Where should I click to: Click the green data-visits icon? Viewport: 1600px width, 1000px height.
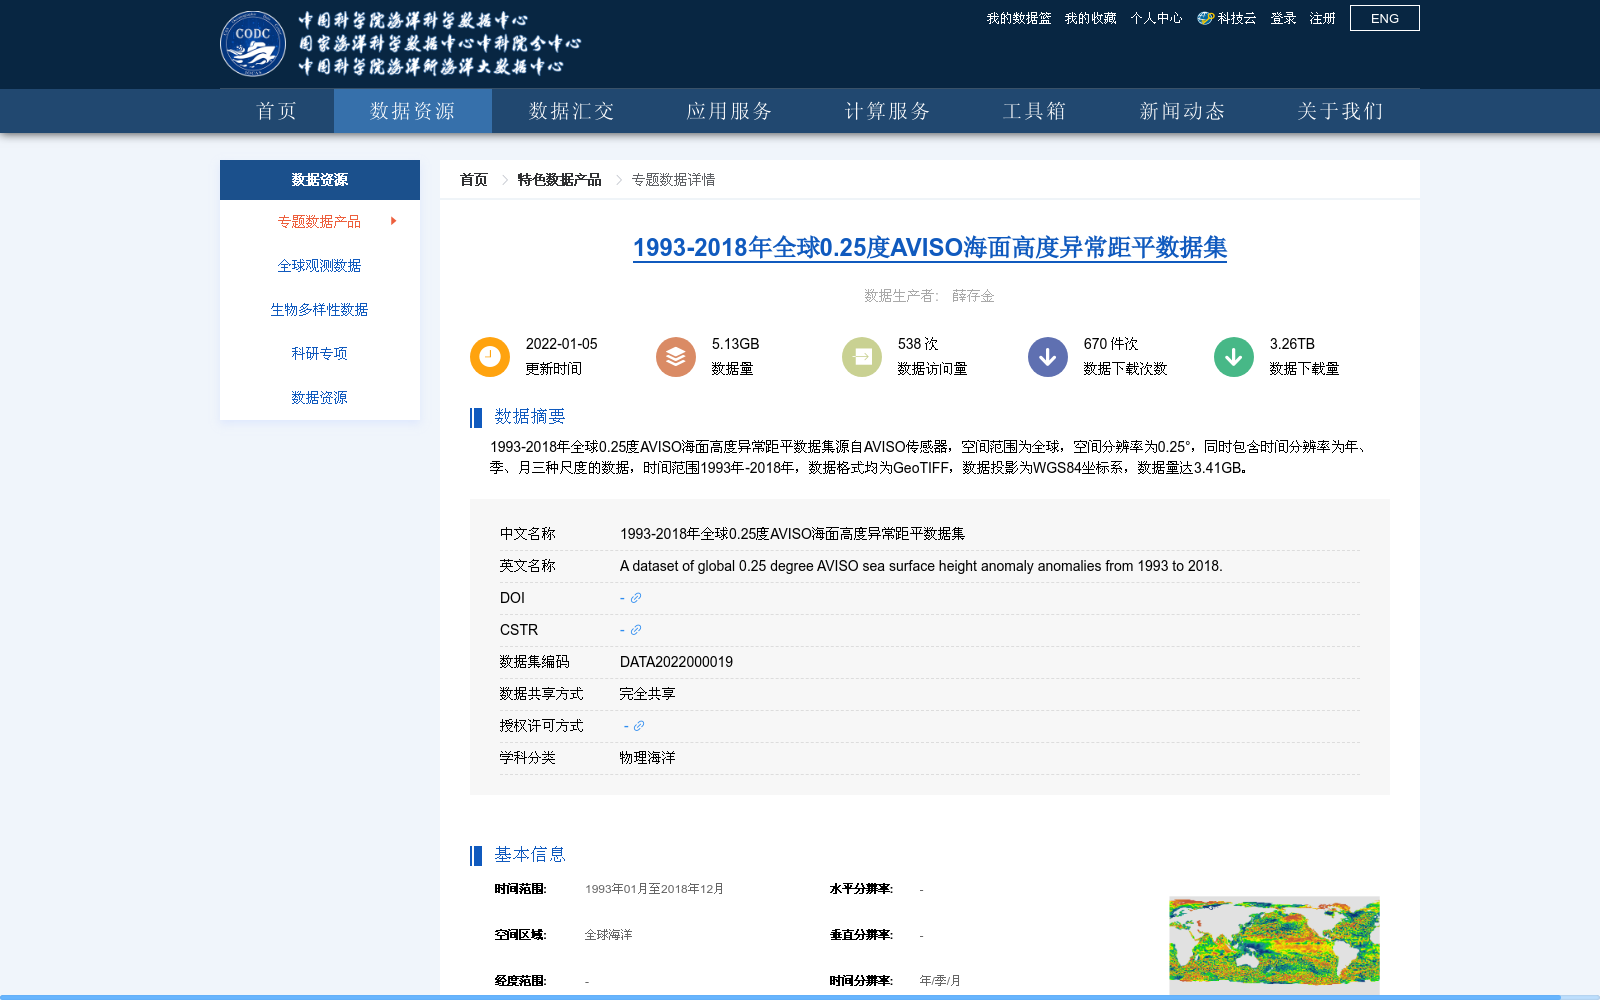coord(862,357)
